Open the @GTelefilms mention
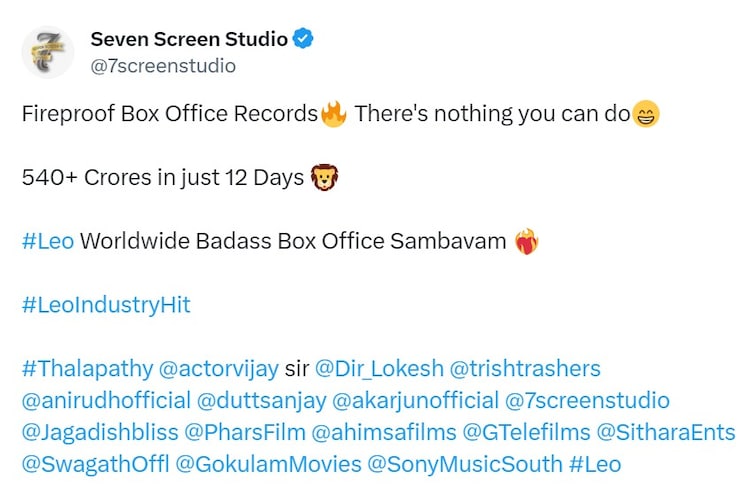 click(x=525, y=432)
